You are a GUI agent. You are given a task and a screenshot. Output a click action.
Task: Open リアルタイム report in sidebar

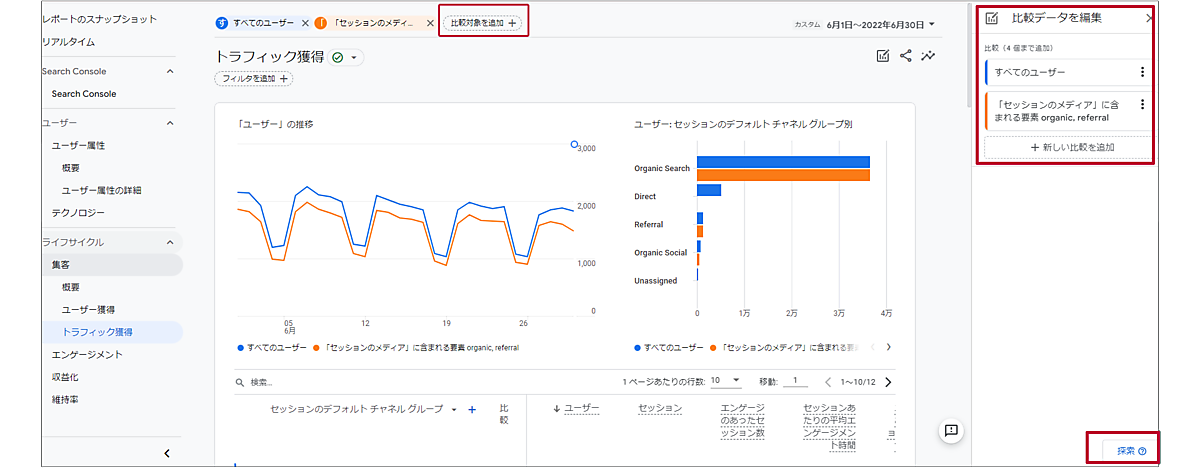(69, 42)
